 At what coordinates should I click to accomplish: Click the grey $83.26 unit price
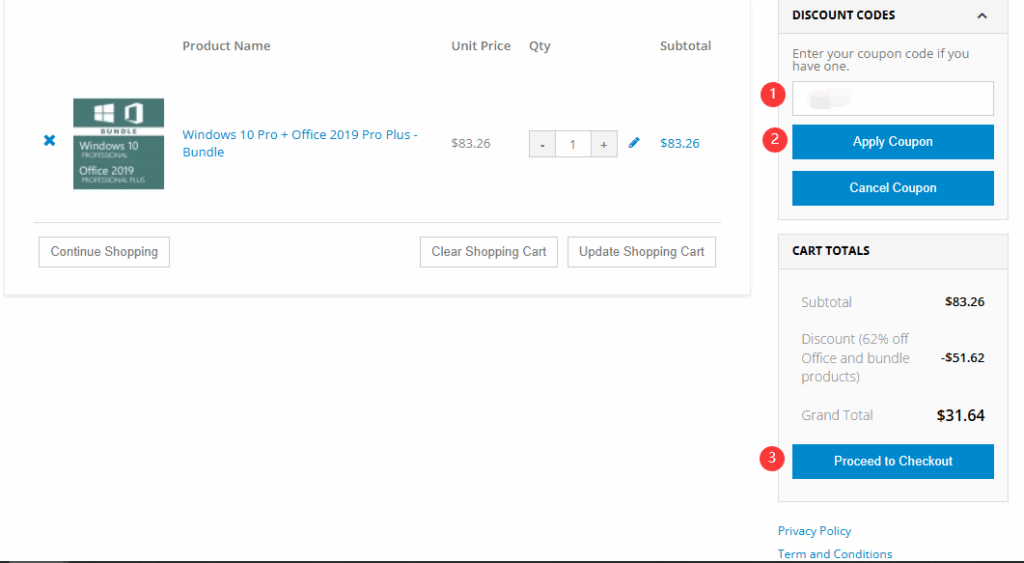coord(471,144)
